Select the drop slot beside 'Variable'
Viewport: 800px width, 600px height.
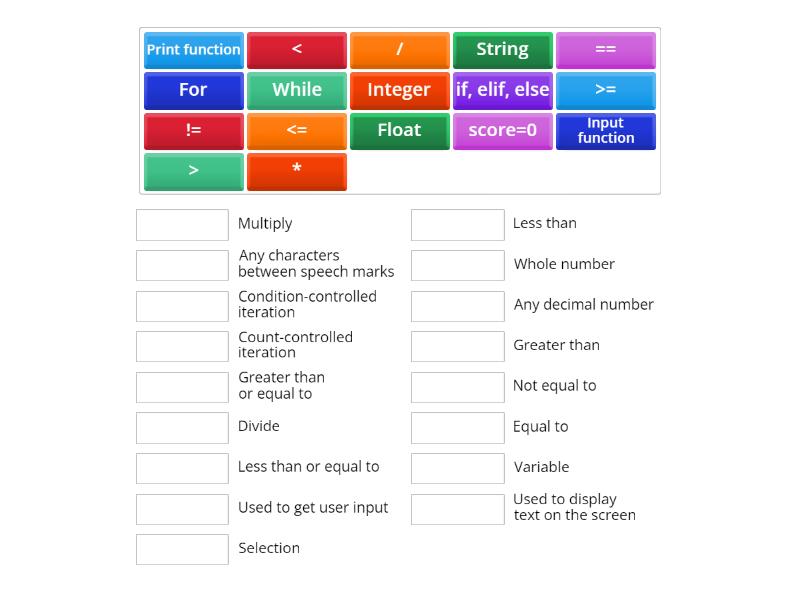coord(457,468)
